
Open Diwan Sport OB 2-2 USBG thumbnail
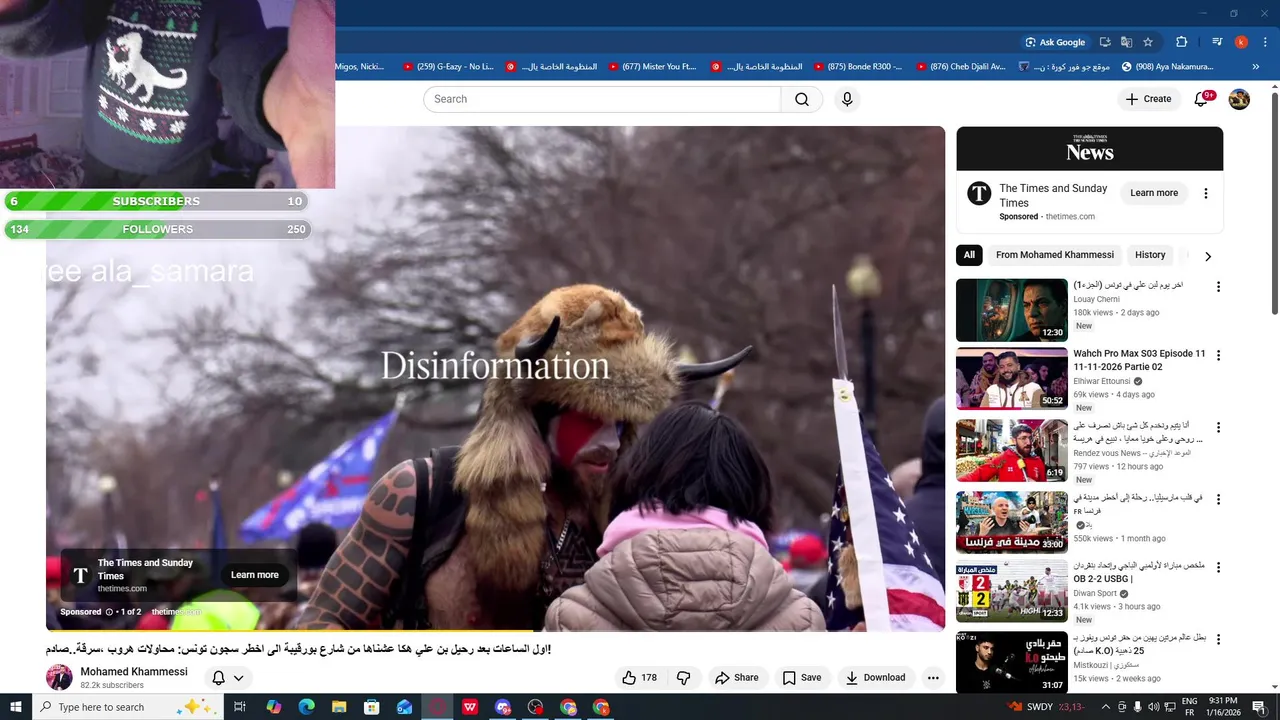click(x=1012, y=590)
